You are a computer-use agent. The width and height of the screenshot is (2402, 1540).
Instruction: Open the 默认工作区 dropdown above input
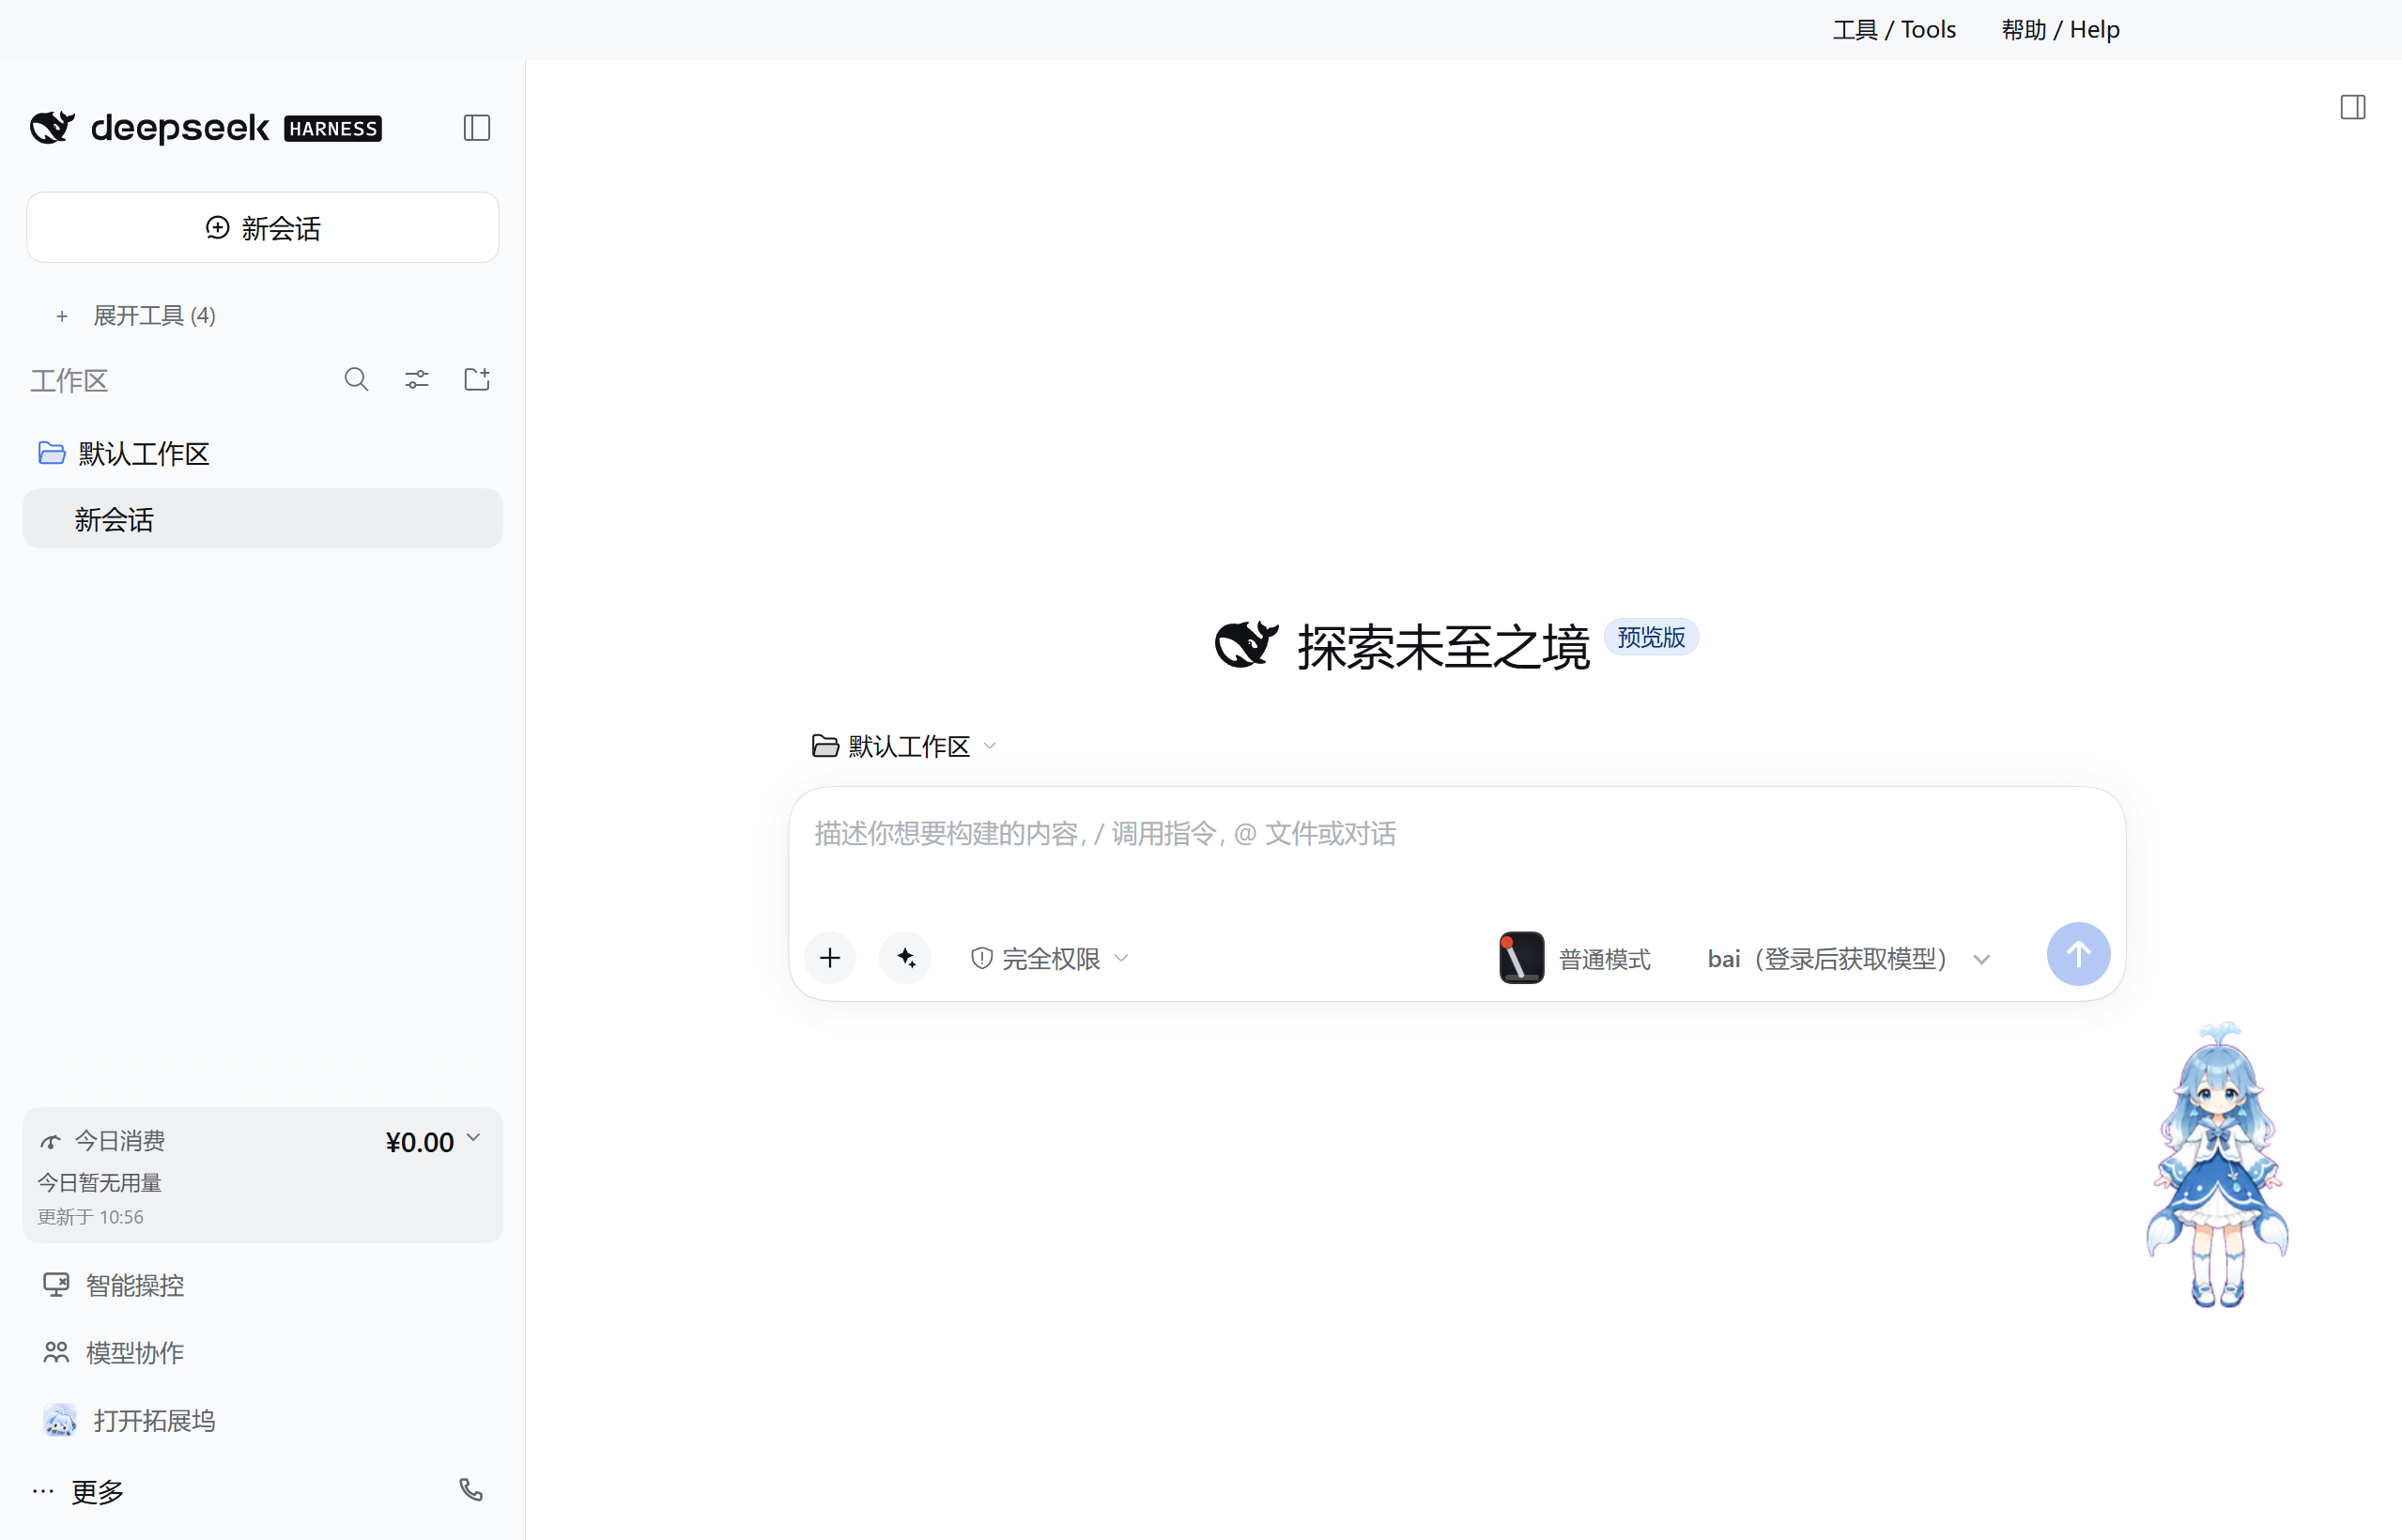point(904,746)
